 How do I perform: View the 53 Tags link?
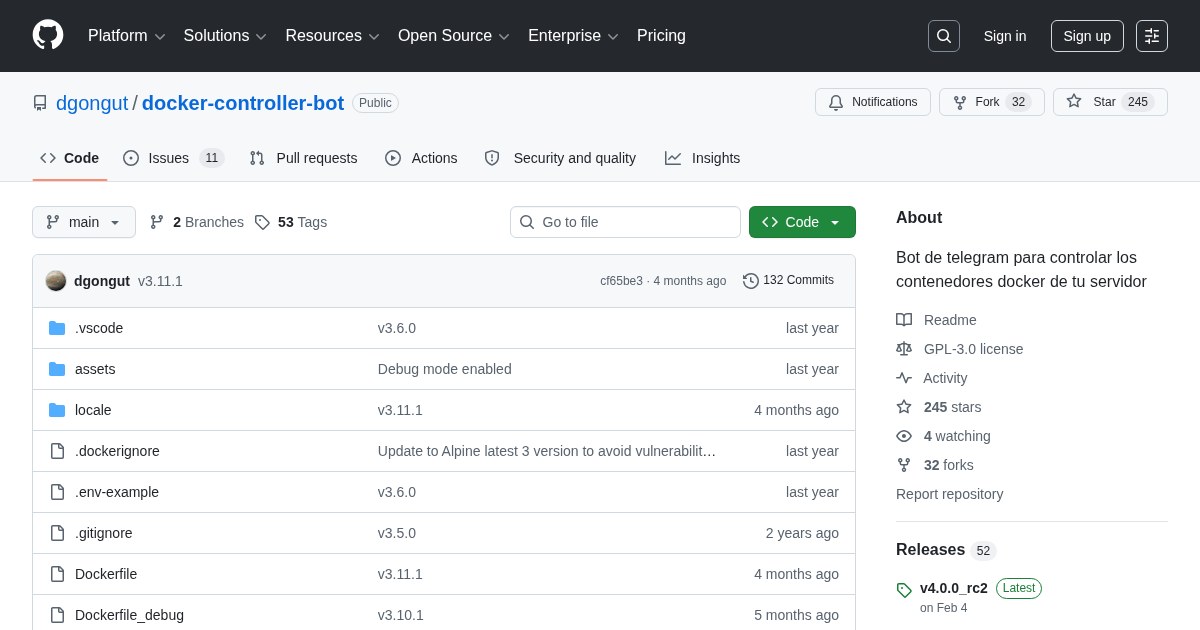291,222
